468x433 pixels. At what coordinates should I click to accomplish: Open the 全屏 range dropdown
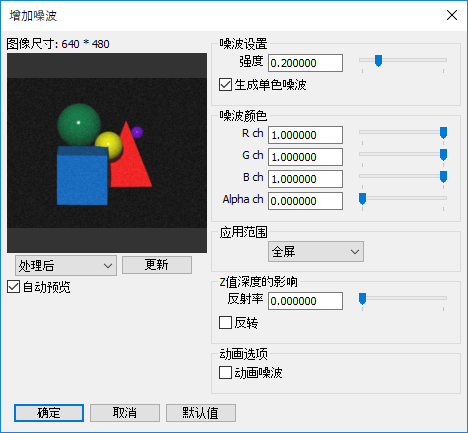[316, 252]
